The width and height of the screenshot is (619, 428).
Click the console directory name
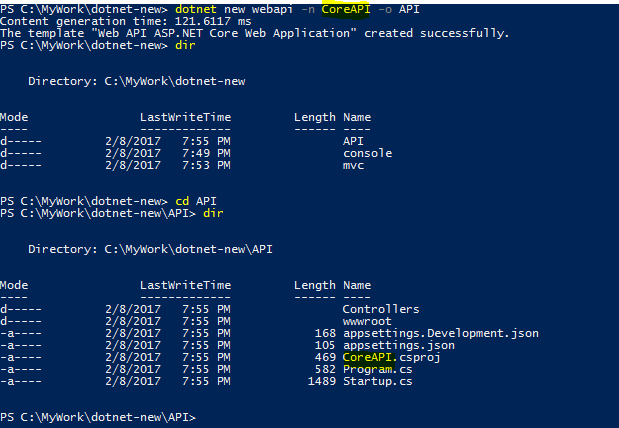(366, 153)
